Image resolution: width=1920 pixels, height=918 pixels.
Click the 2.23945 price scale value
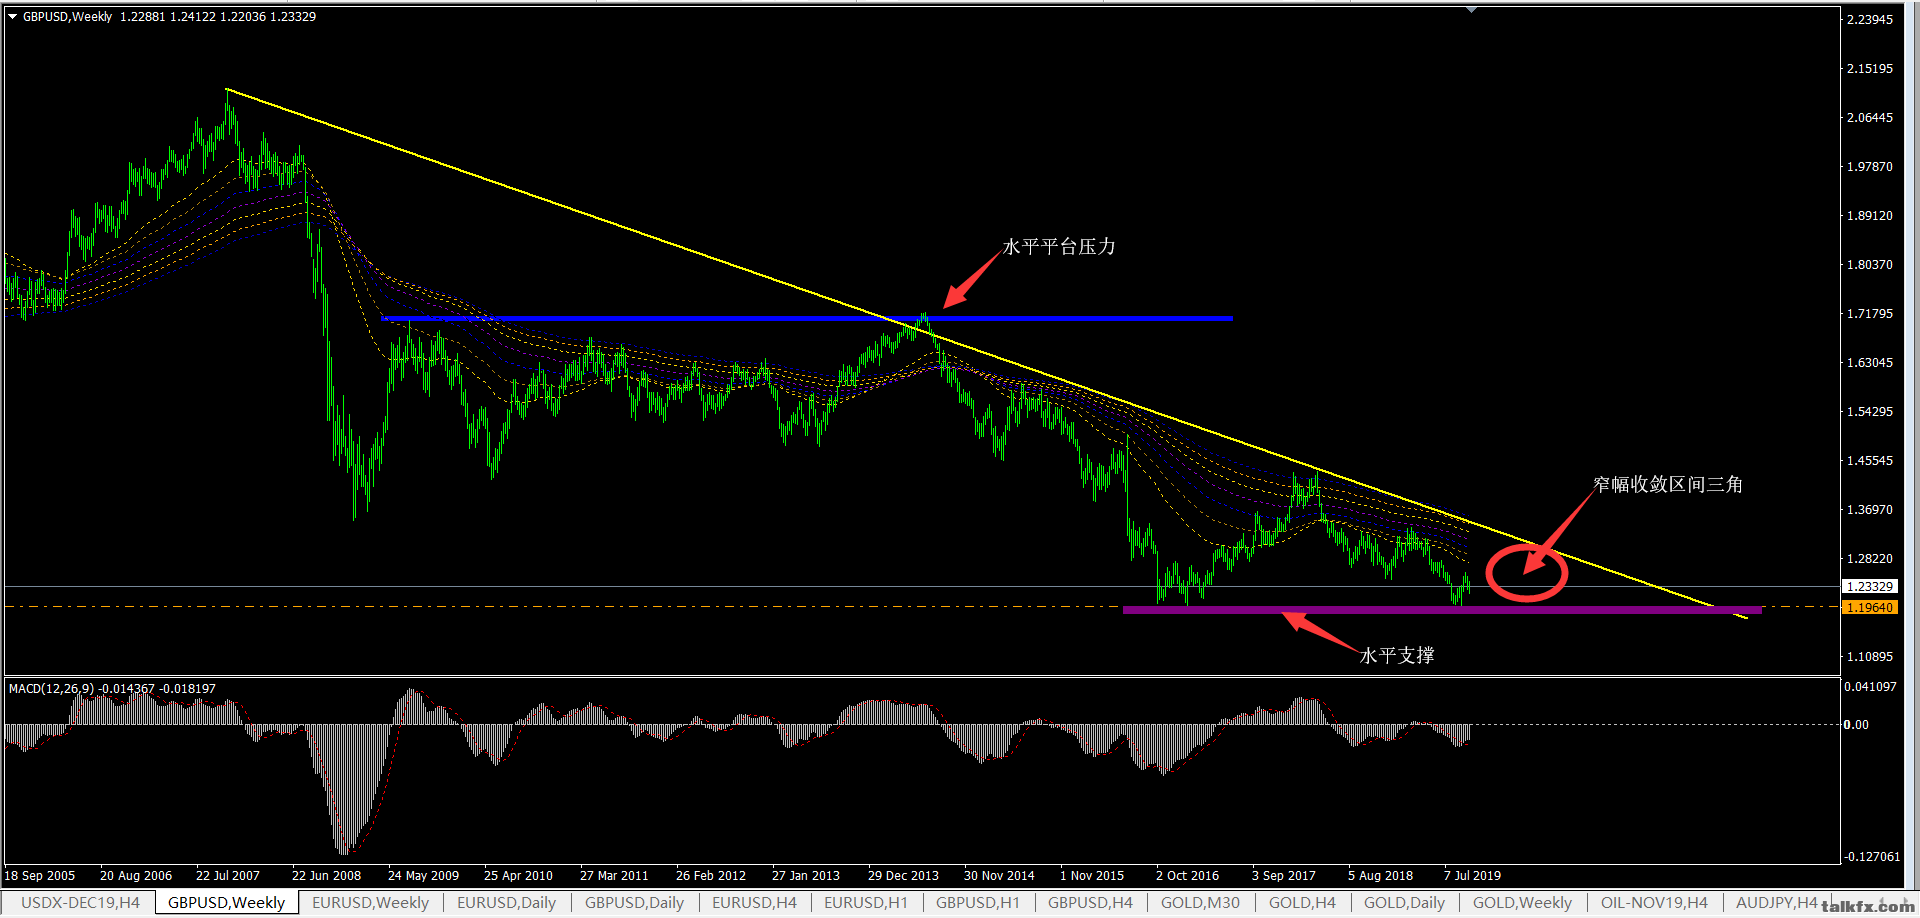pos(1870,19)
